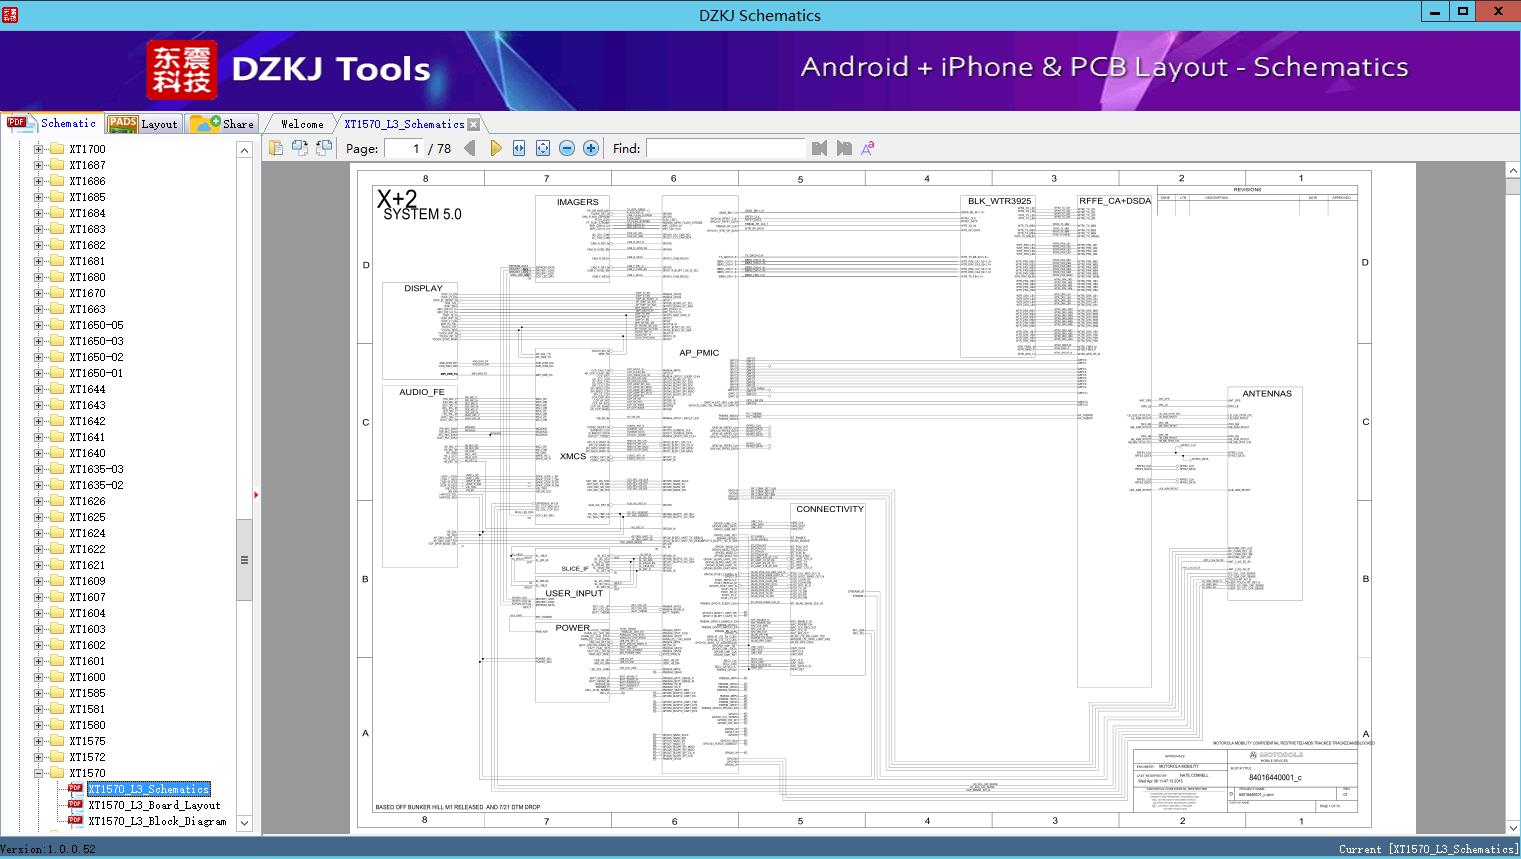Viewport: 1521px width, 859px height.
Task: Select the XT1570_L3_Board_Layout tree item
Action: tap(154, 805)
